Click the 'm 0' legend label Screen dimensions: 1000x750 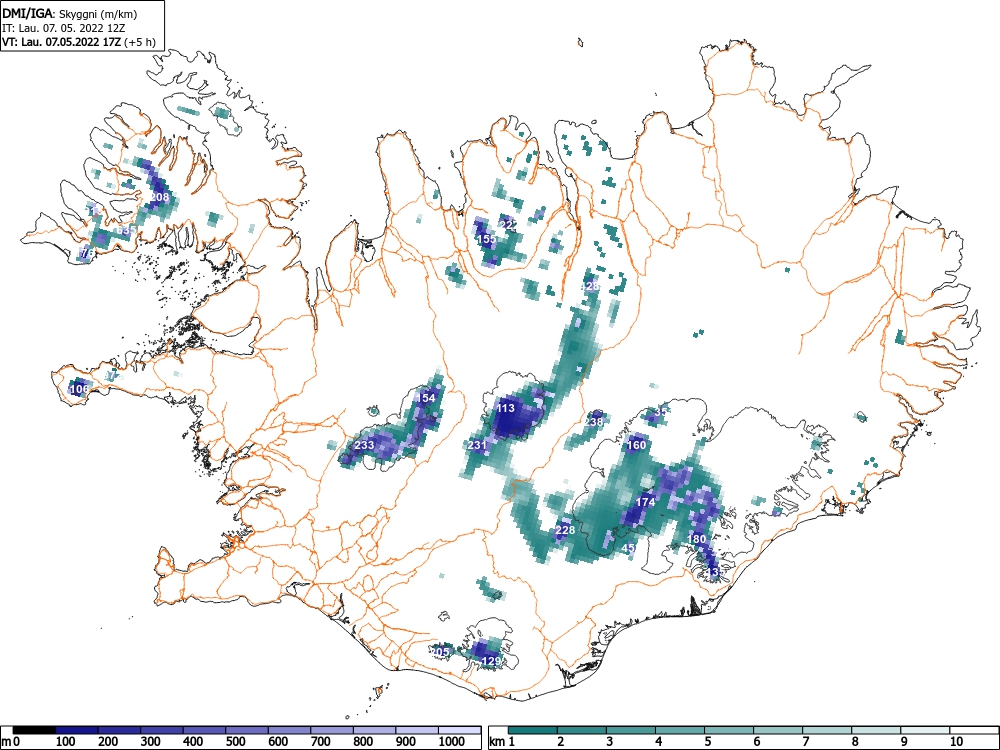(11, 742)
